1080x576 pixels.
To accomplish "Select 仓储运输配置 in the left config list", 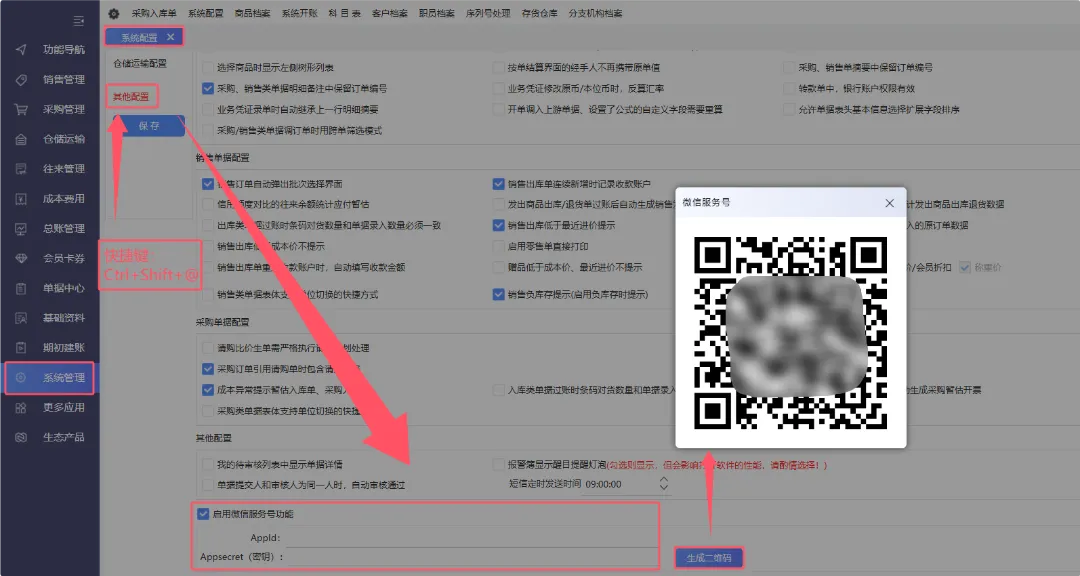I will pyautogui.click(x=140, y=63).
